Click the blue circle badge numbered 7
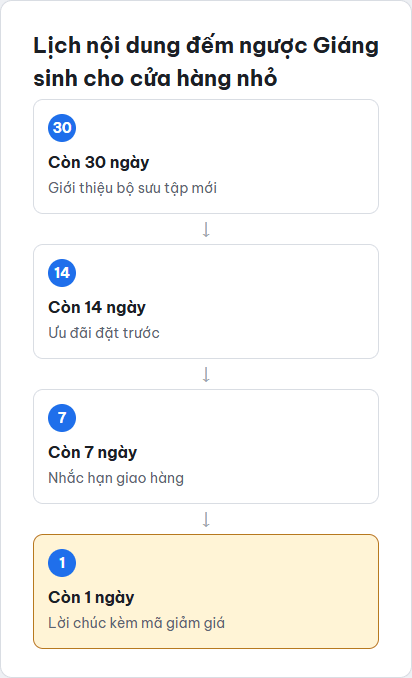 coord(62,418)
